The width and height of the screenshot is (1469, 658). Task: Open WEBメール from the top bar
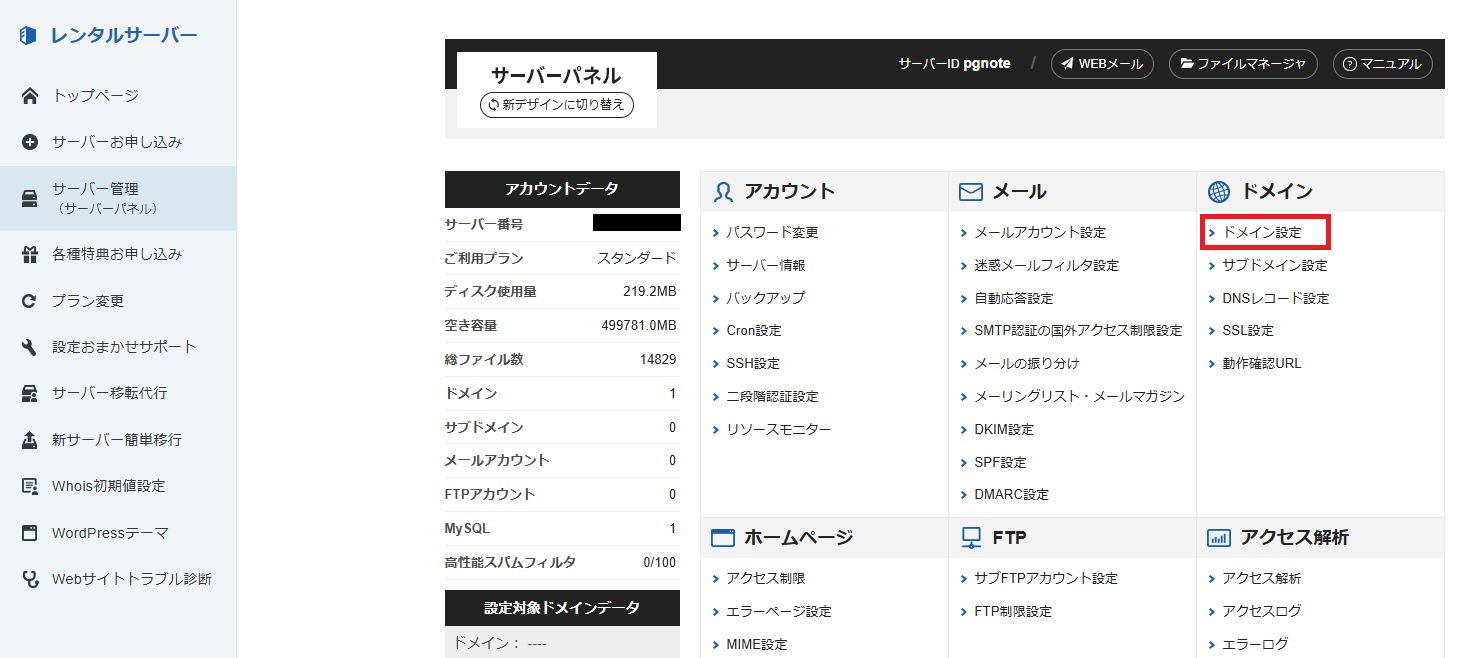pyautogui.click(x=1102, y=64)
